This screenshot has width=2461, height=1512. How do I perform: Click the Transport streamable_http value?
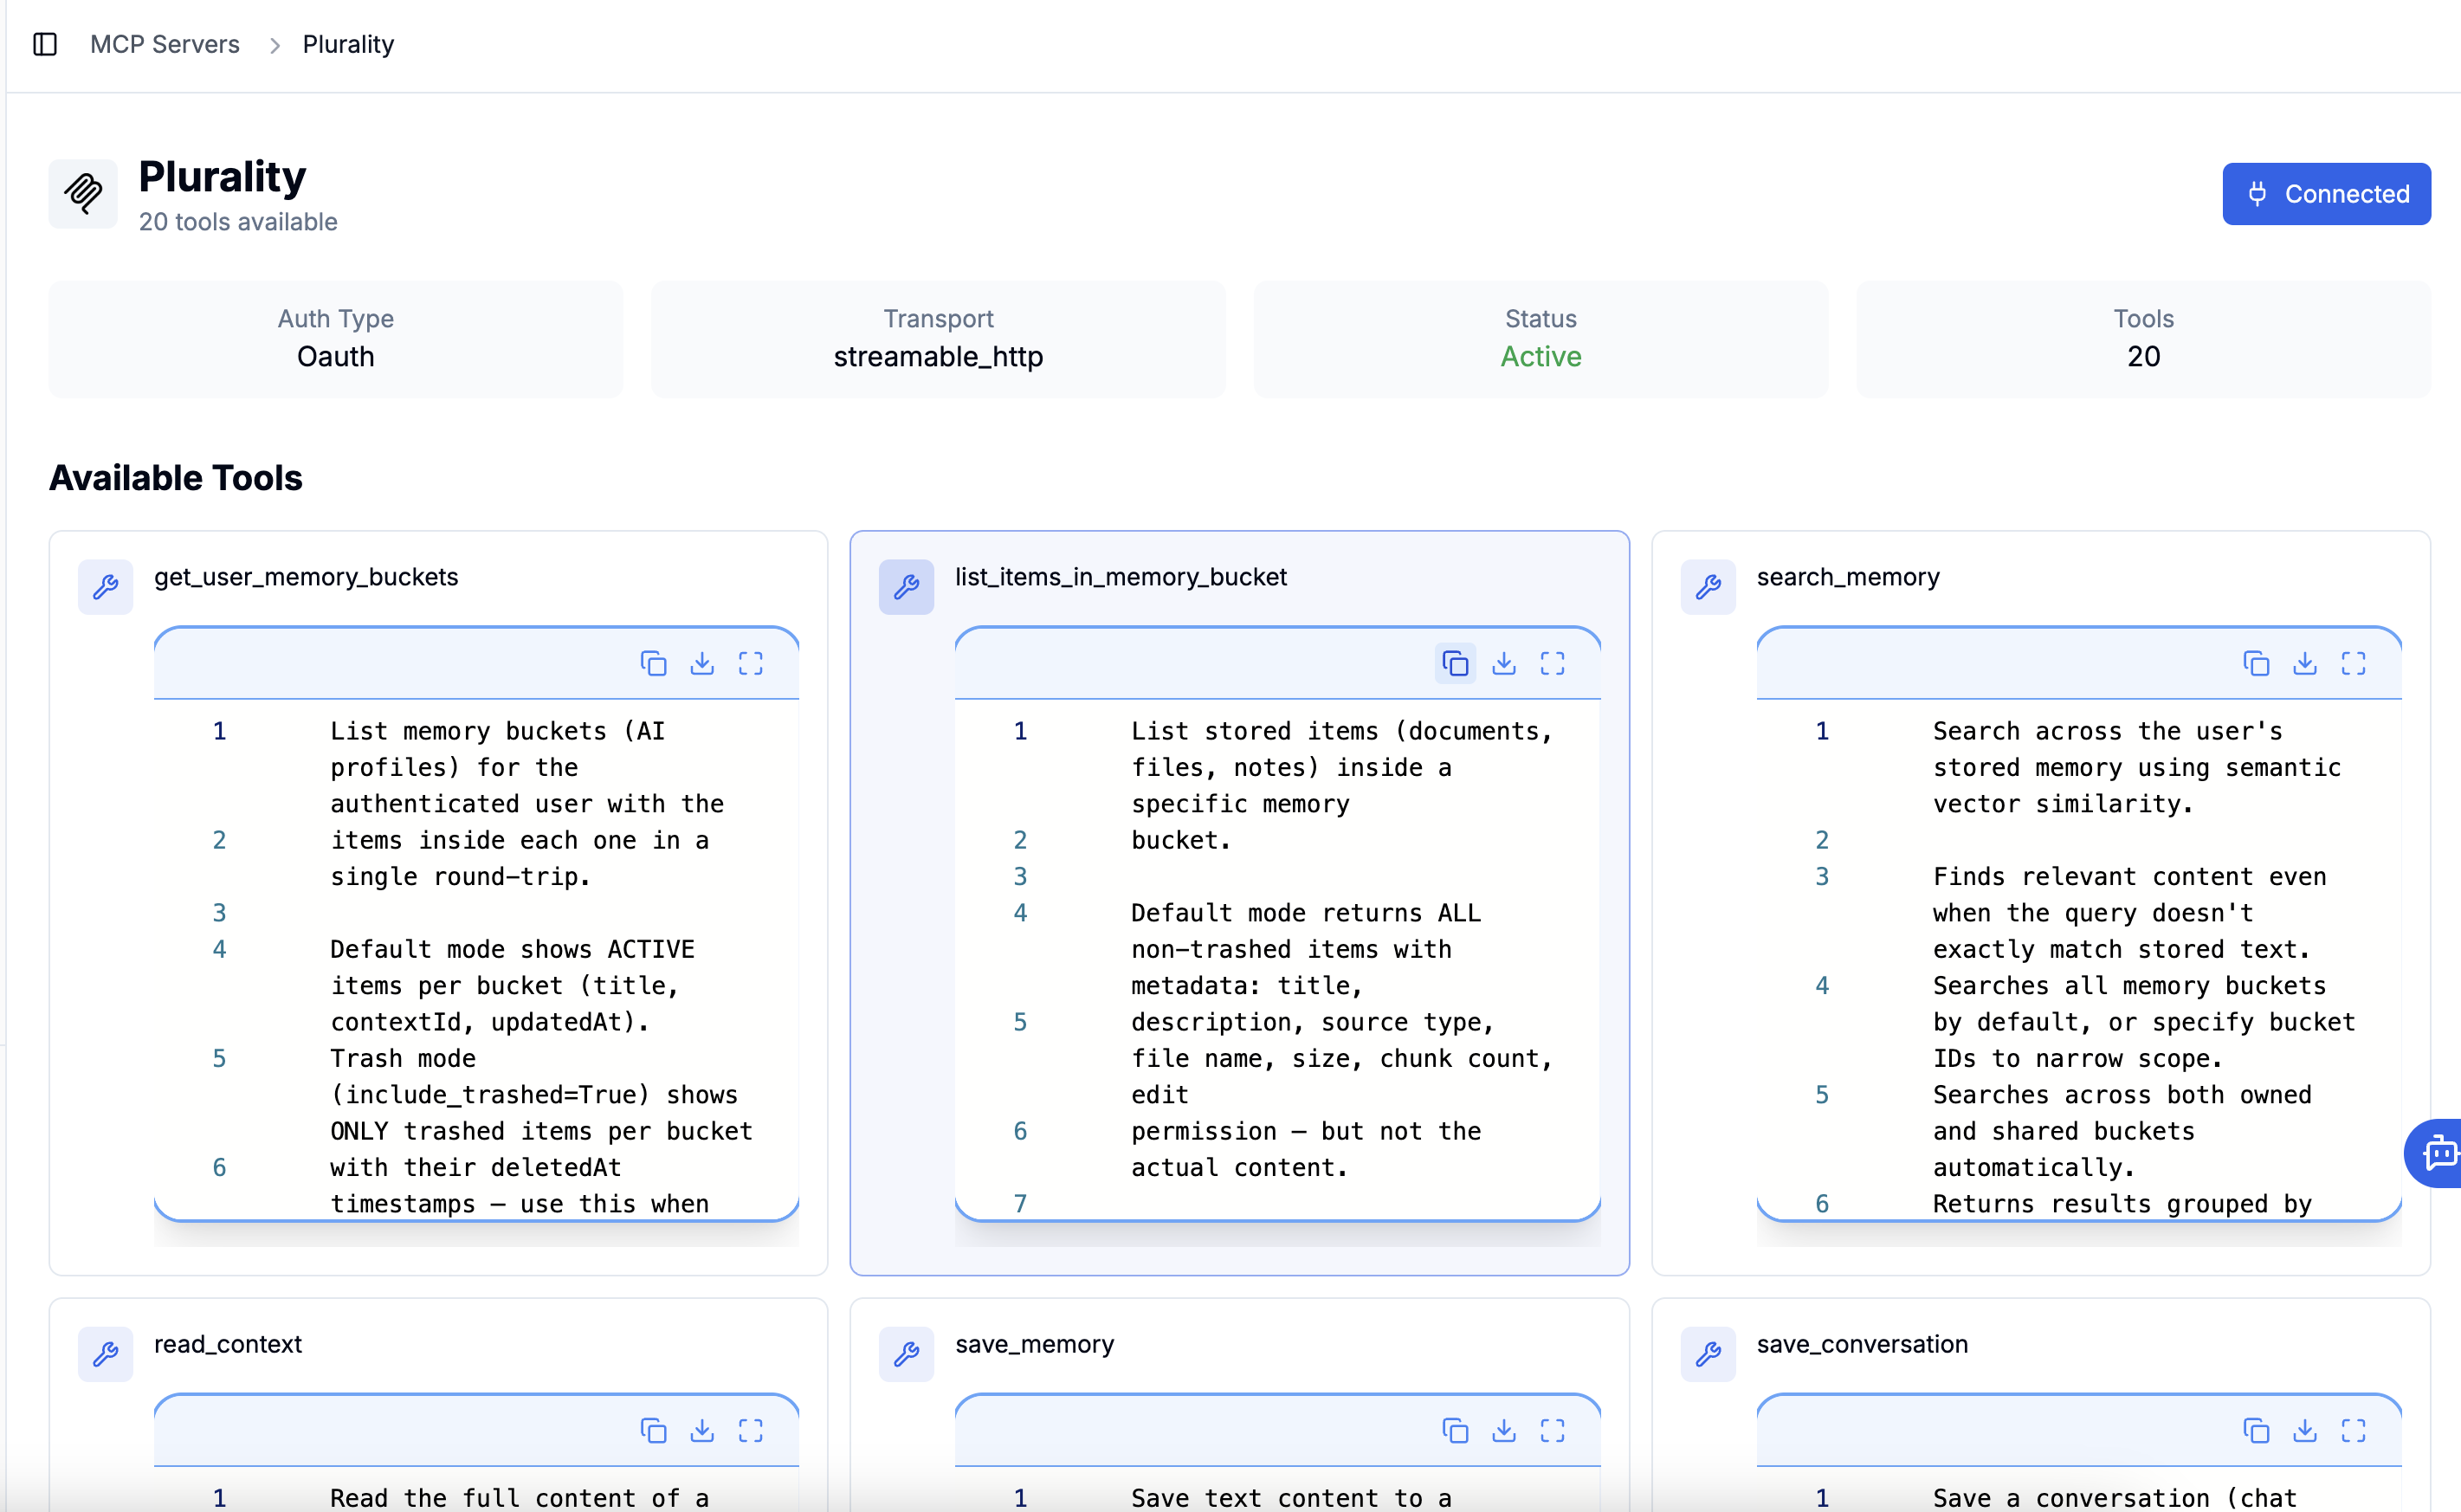(938, 357)
